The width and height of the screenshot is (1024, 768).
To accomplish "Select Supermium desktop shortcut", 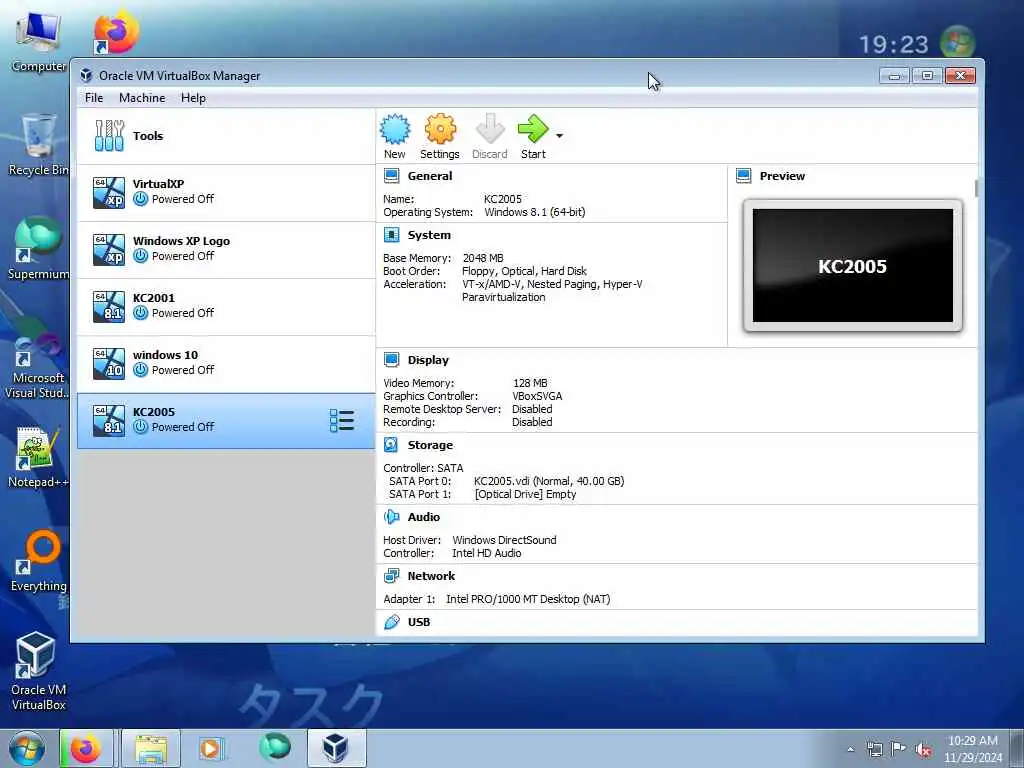I will [38, 248].
